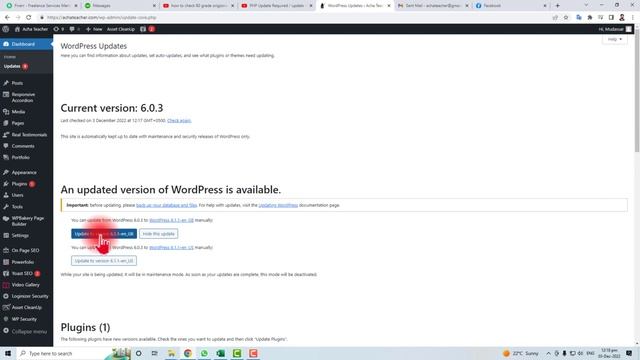Click the blue Update to en_GB button
The width and height of the screenshot is (640, 360).
[104, 234]
